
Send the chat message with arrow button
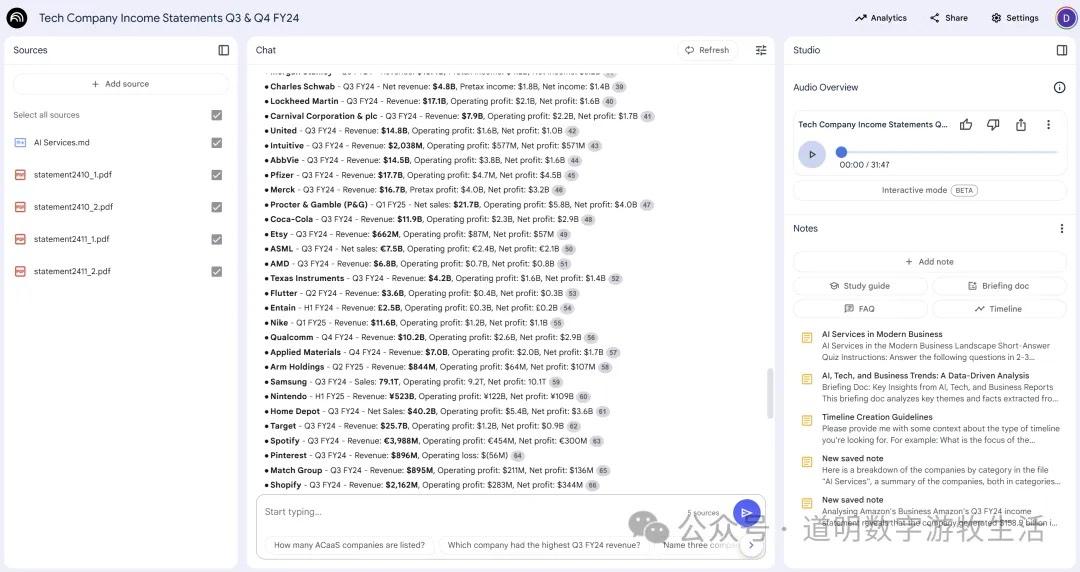click(x=746, y=513)
